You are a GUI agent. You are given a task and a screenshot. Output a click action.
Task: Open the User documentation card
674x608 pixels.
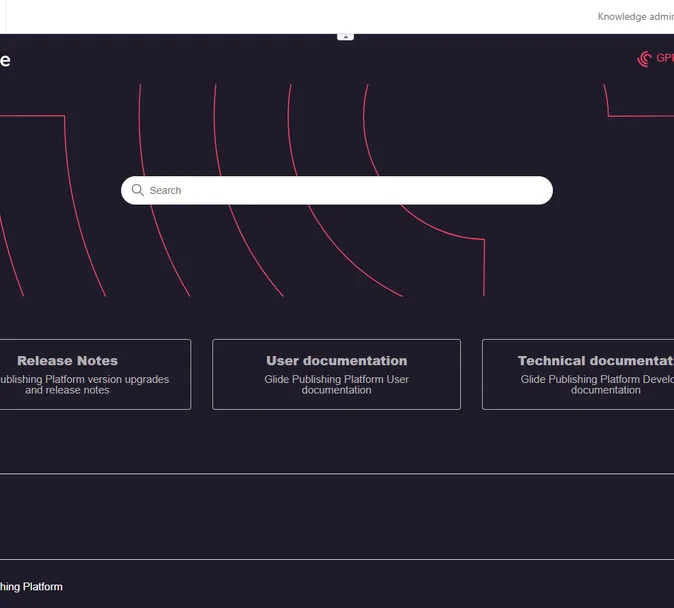coord(337,375)
